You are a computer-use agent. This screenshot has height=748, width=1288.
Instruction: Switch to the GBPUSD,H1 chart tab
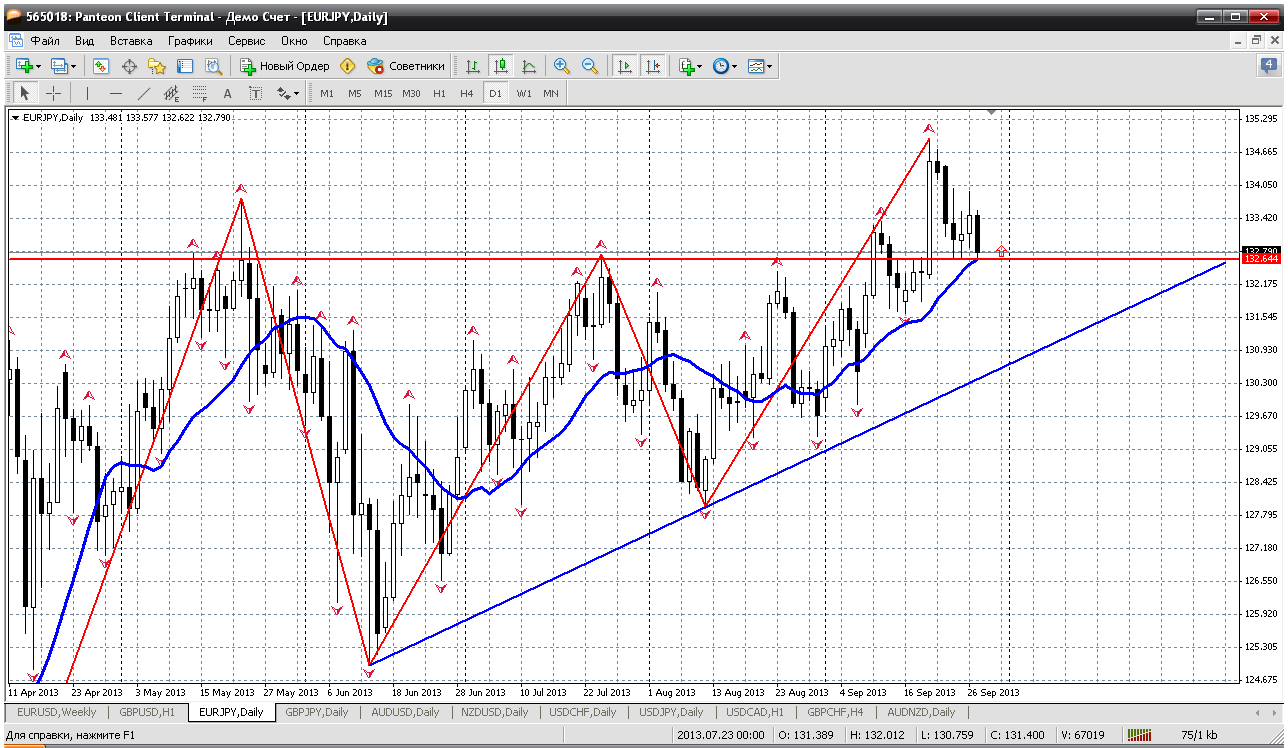[148, 712]
